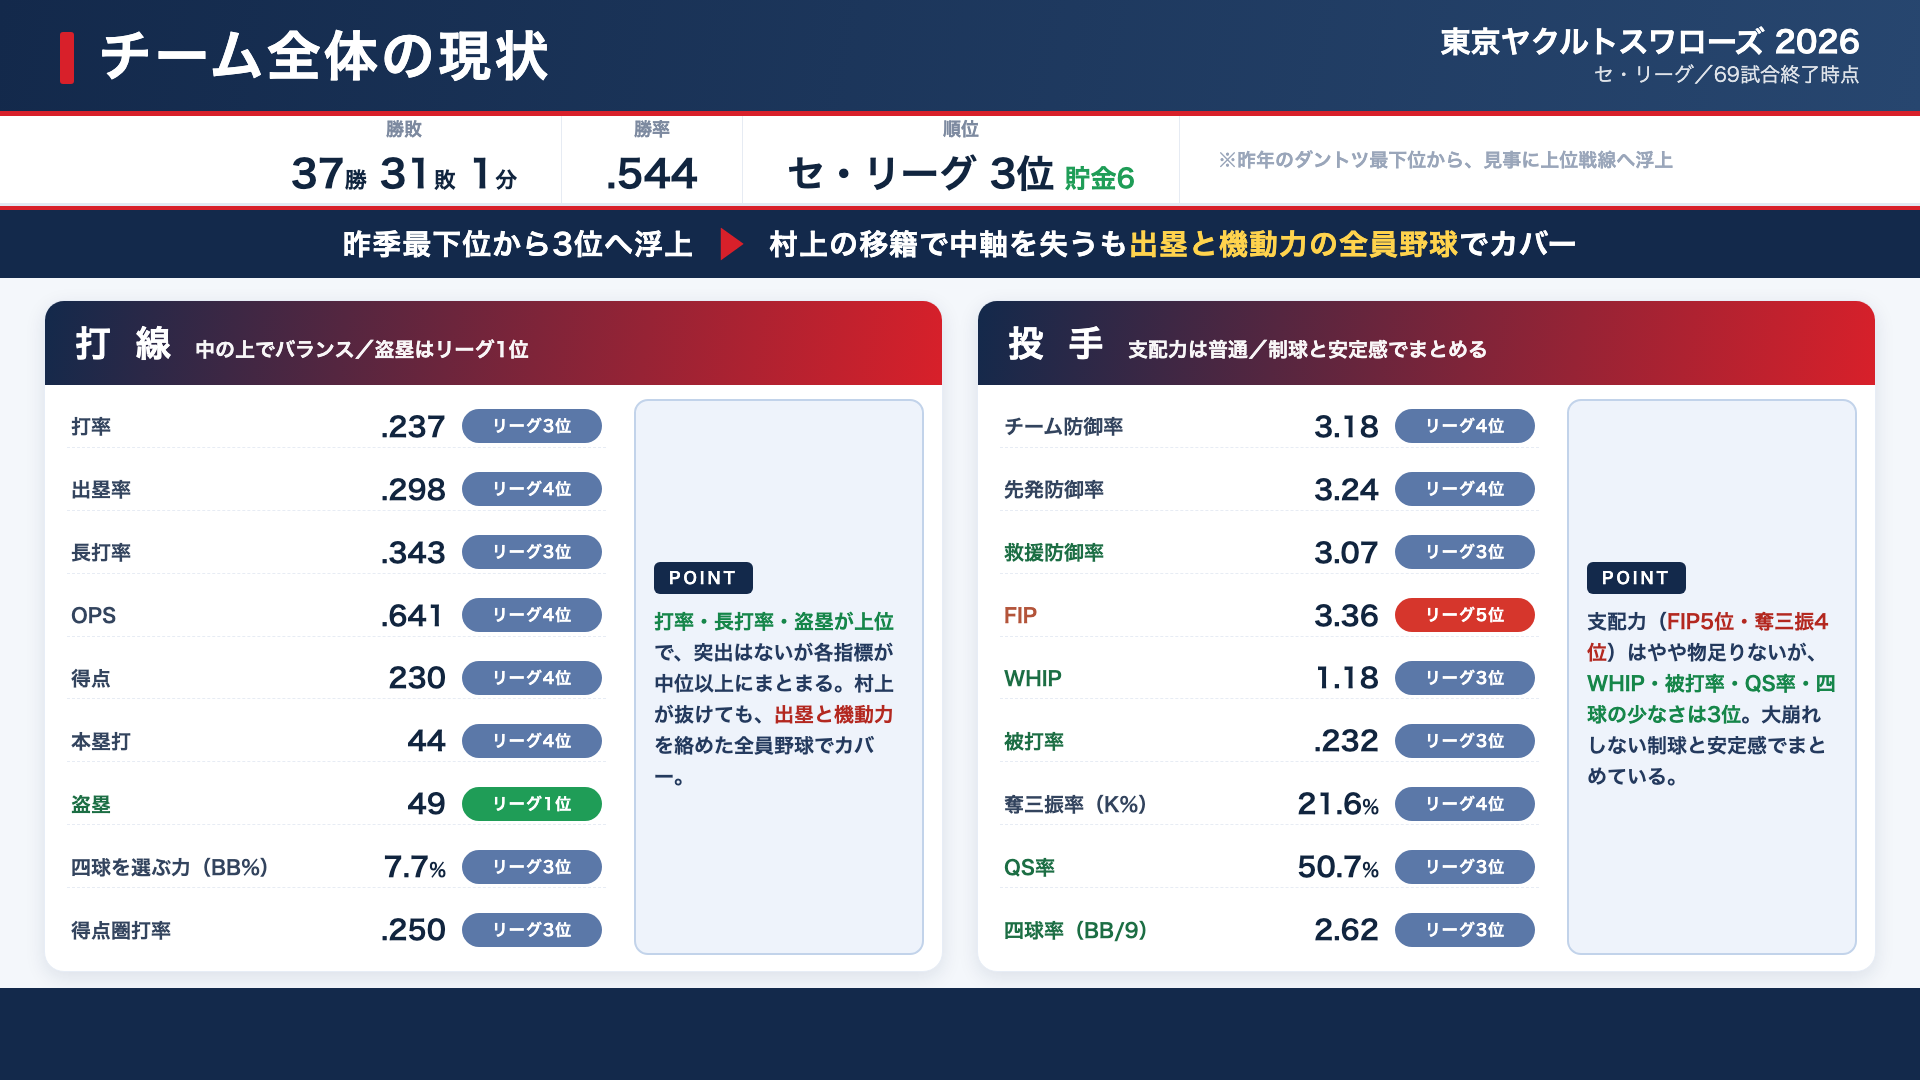Click the .544 winning percentage value
The width and height of the screenshot is (1920, 1080).
pyautogui.click(x=651, y=174)
